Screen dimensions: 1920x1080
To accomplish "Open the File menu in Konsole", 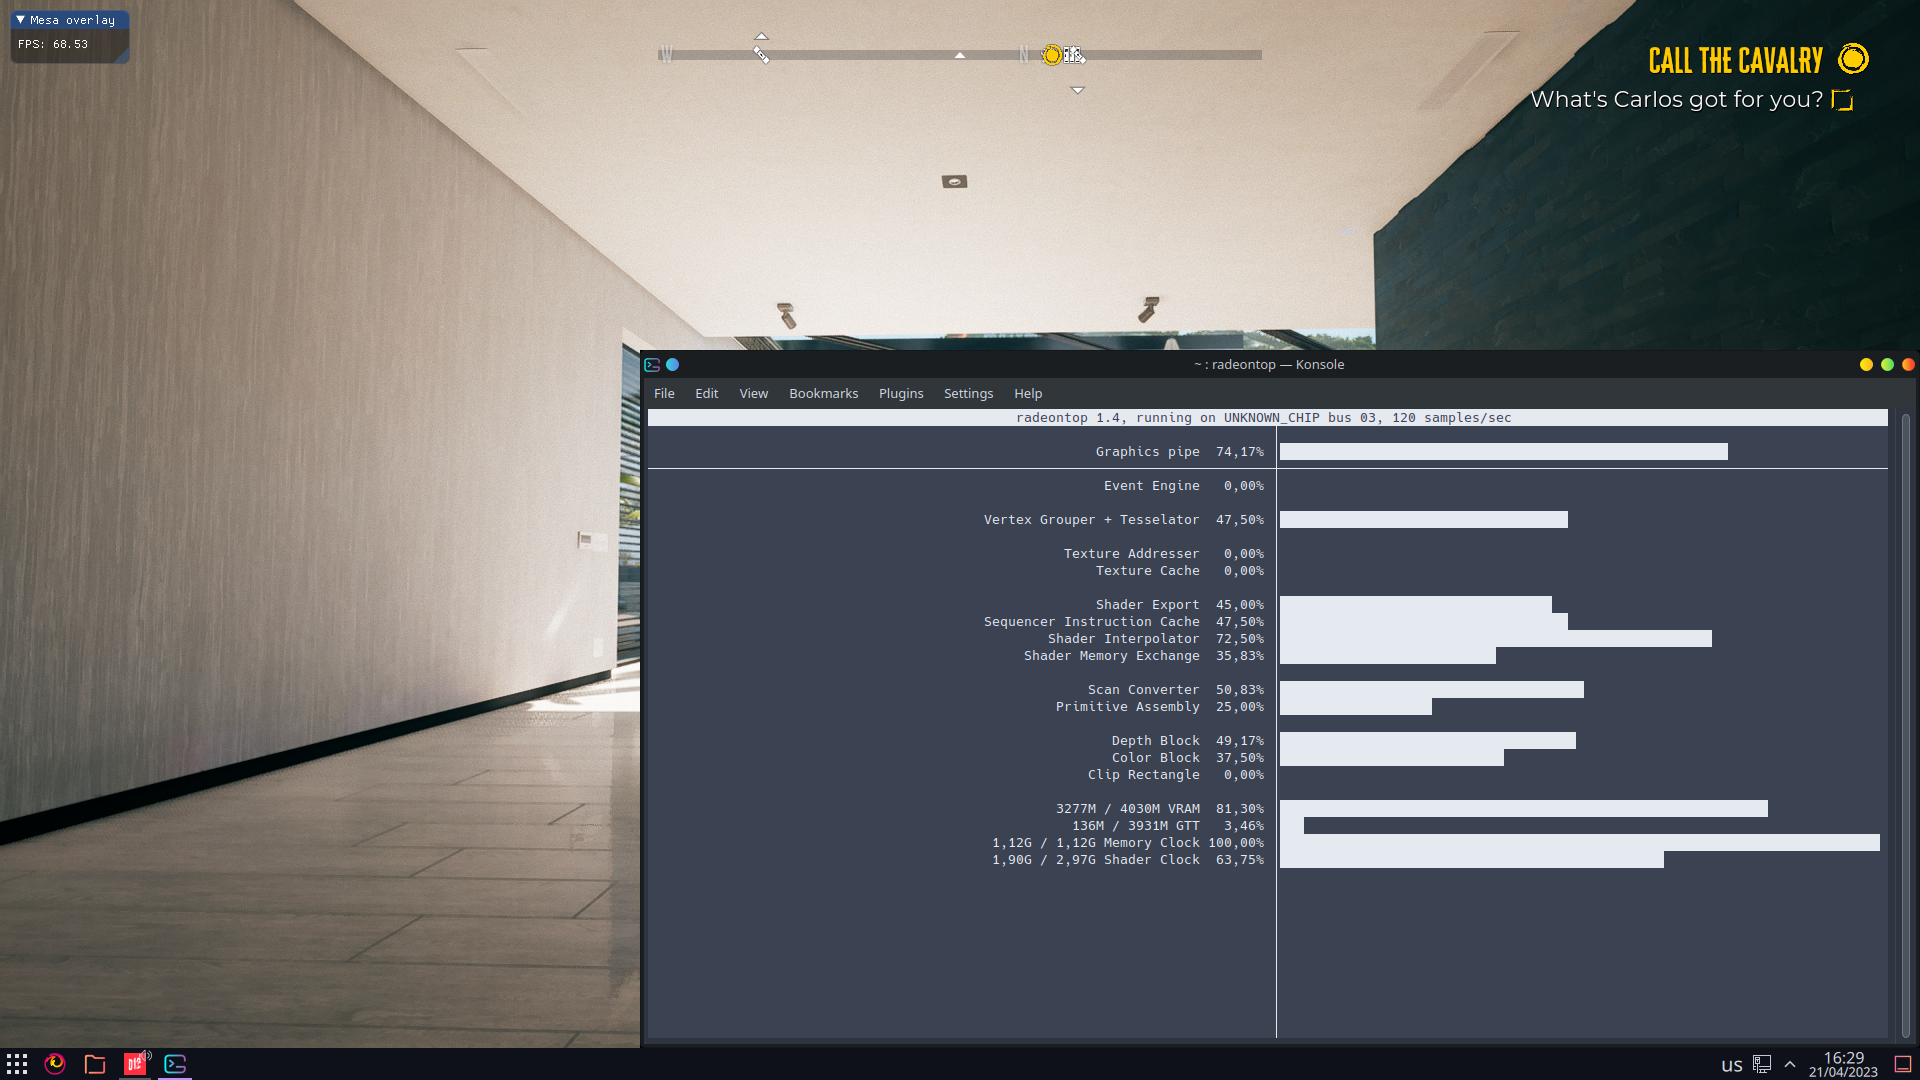I will point(664,393).
